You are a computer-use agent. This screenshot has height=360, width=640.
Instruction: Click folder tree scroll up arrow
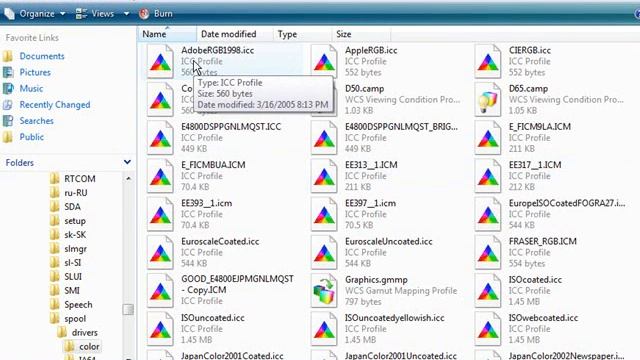(x=128, y=179)
